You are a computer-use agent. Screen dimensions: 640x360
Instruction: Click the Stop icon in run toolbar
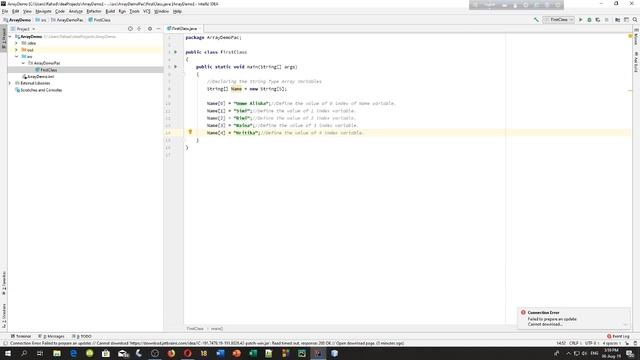click(607, 20)
